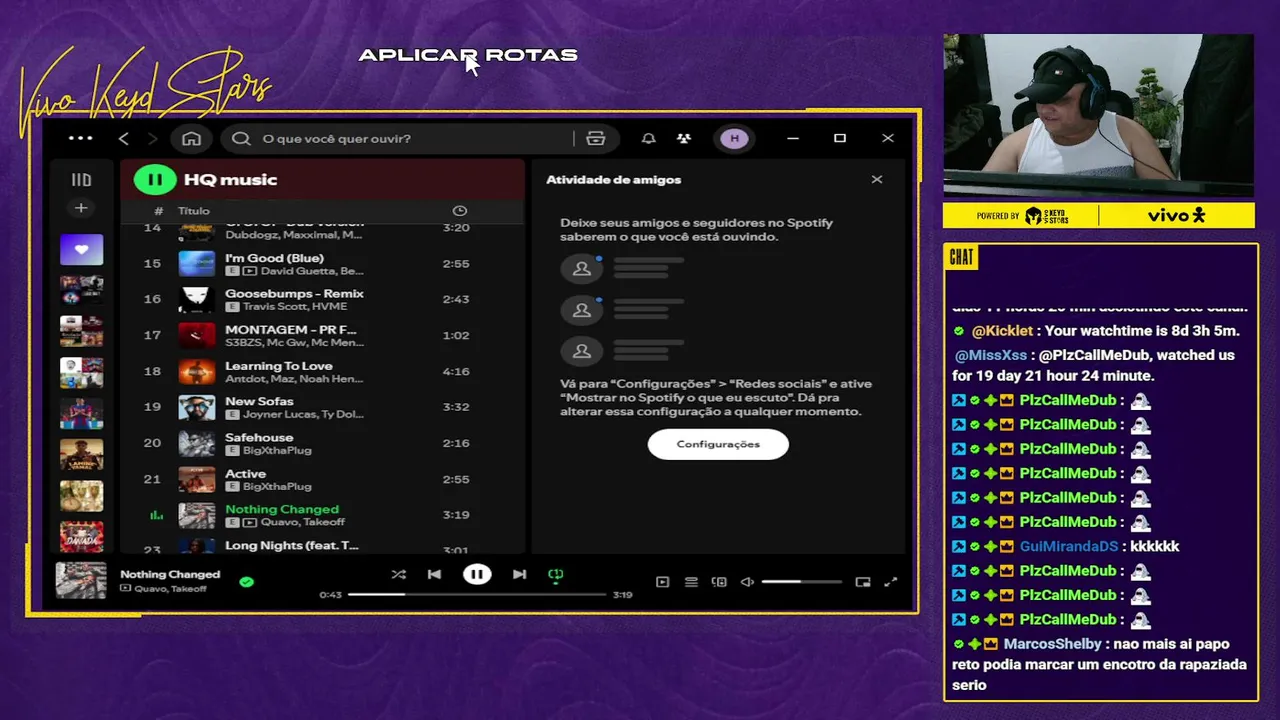Select track 'Goosebumps - Remix'
The width and height of the screenshot is (1280, 720).
tap(322, 299)
